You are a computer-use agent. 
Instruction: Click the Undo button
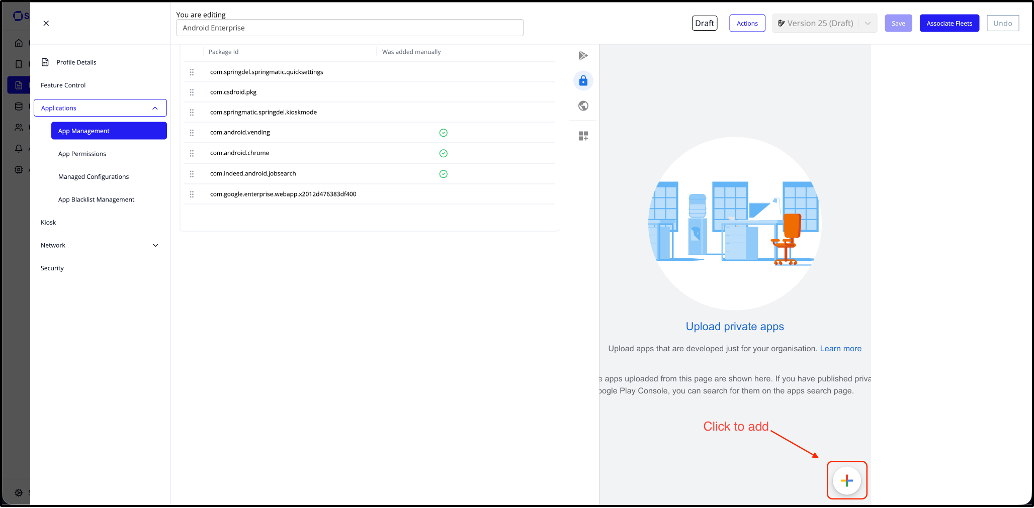click(x=1002, y=23)
